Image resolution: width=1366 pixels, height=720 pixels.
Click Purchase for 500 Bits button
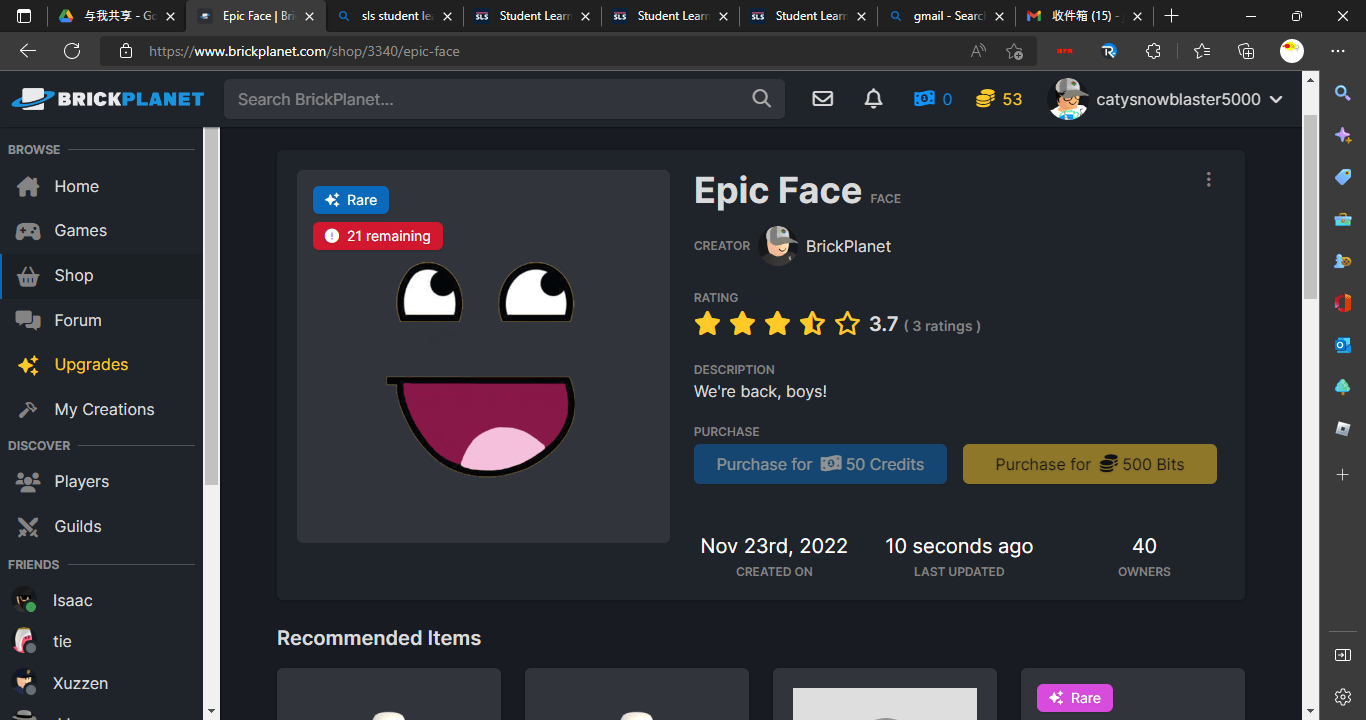(1089, 464)
